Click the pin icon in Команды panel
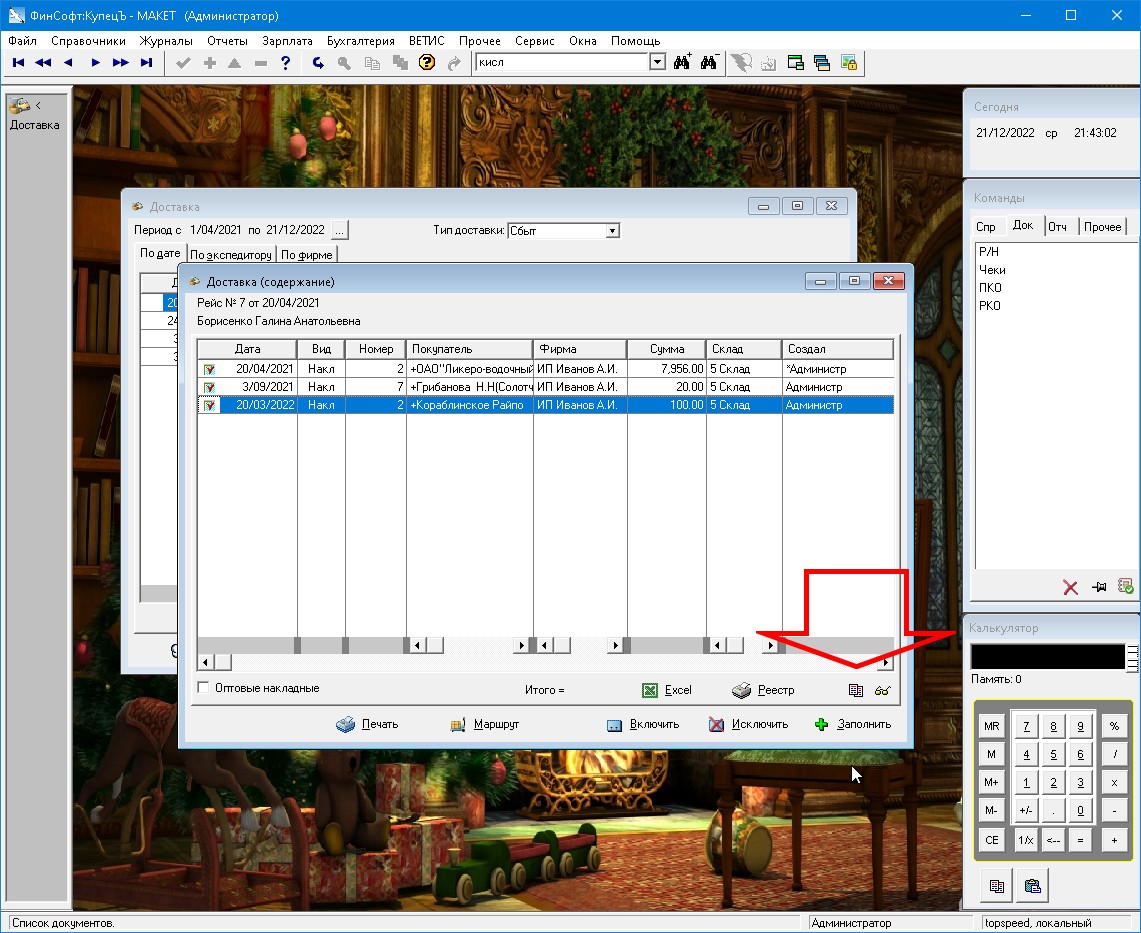The height and width of the screenshot is (933, 1141). tap(1099, 588)
